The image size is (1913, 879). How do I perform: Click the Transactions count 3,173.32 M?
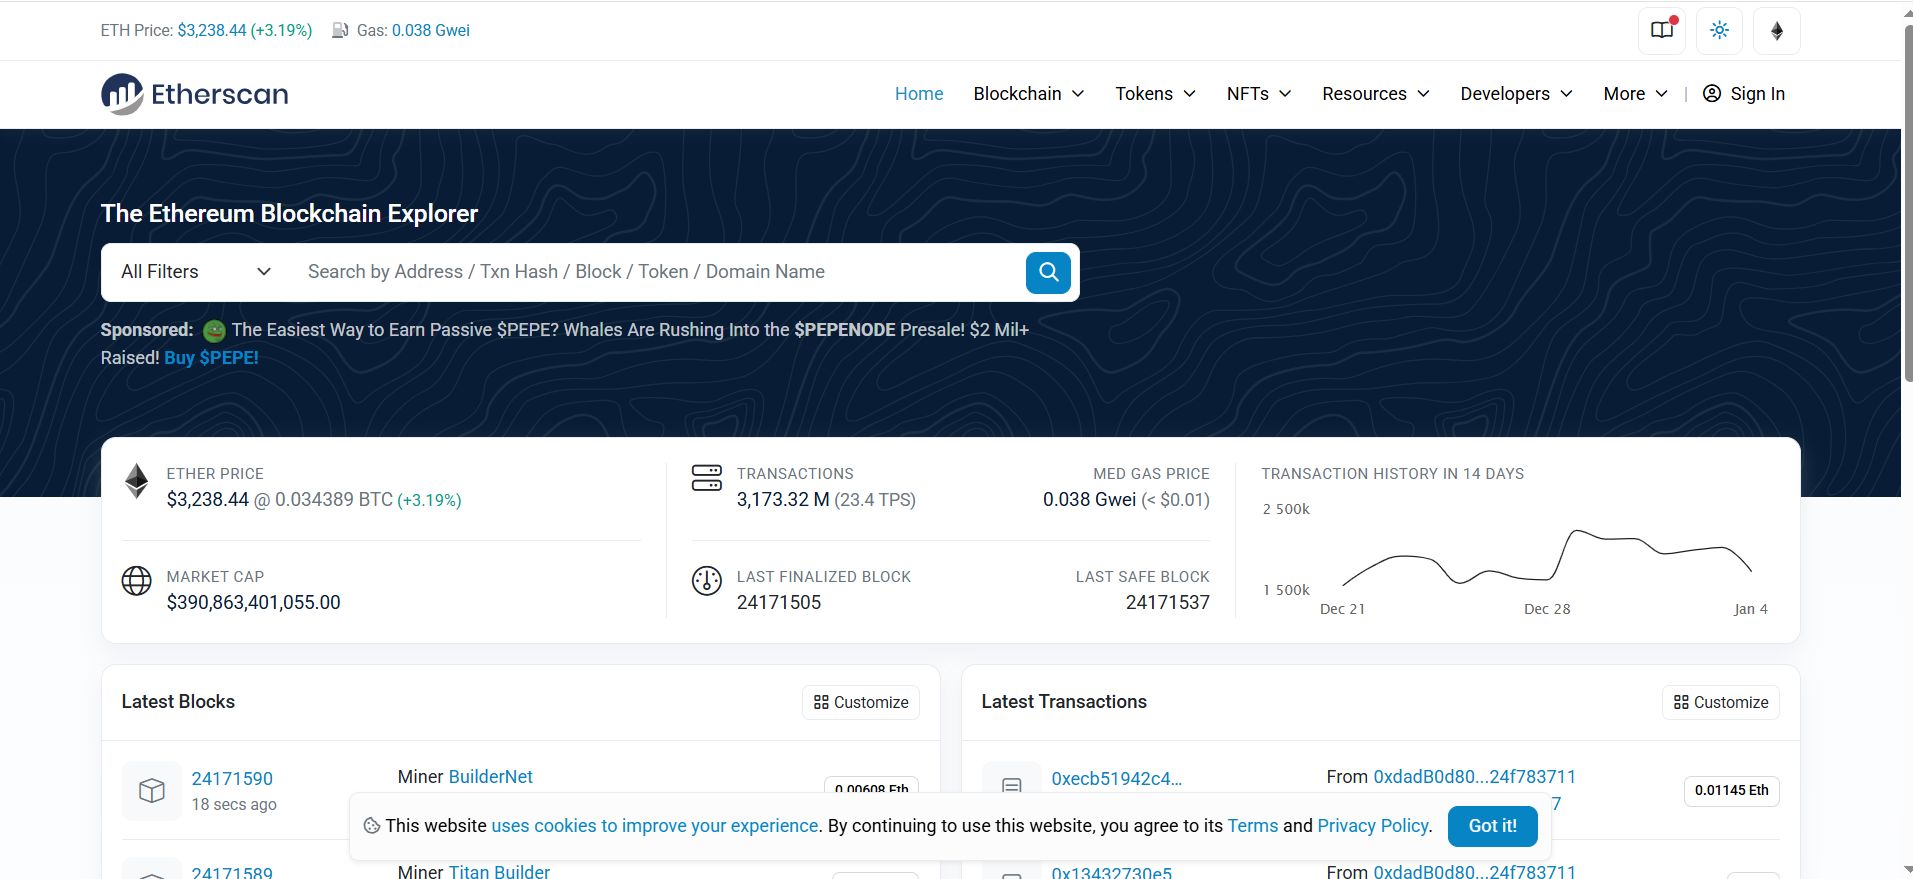[x=783, y=499]
